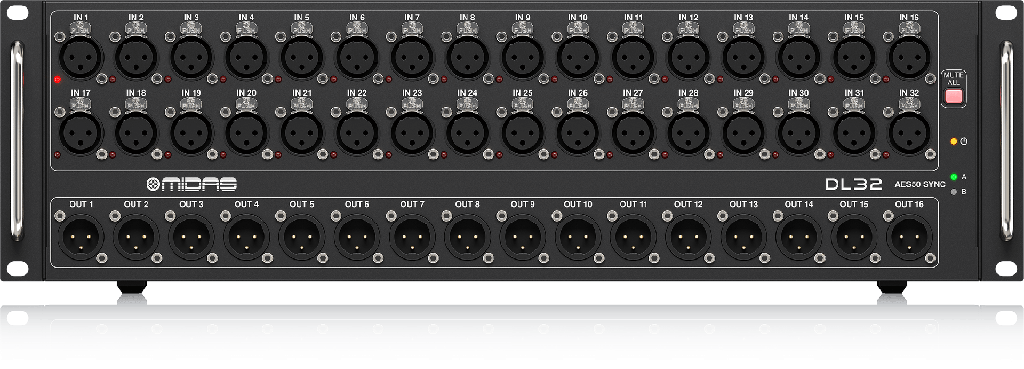Select the IN 29 XLR input connector
1024x369 pixels.
(743, 133)
